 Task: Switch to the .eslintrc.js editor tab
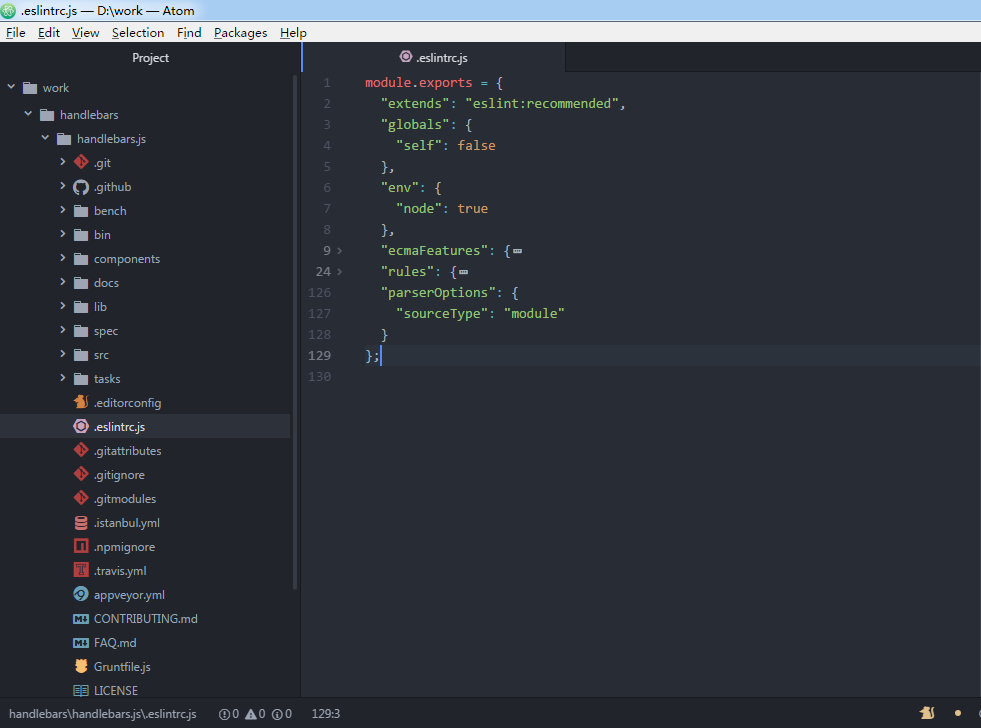pos(434,58)
